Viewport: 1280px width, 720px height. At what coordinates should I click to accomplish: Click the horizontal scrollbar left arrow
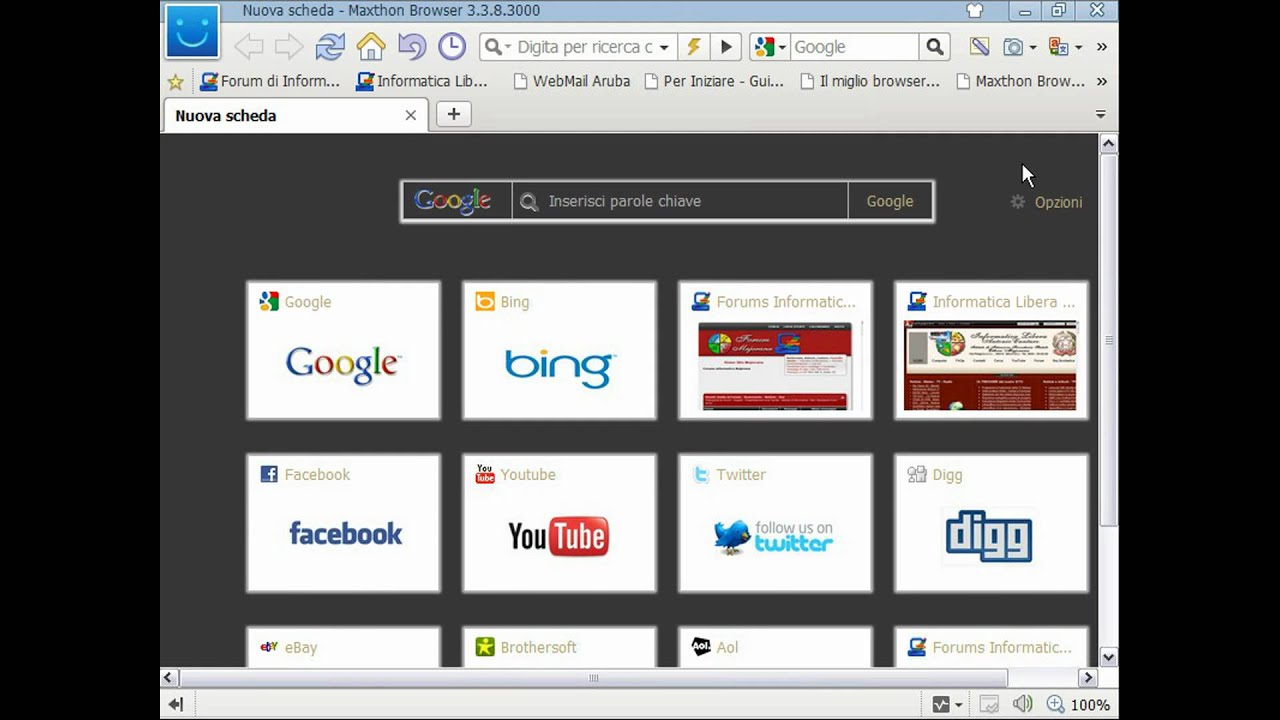(169, 678)
